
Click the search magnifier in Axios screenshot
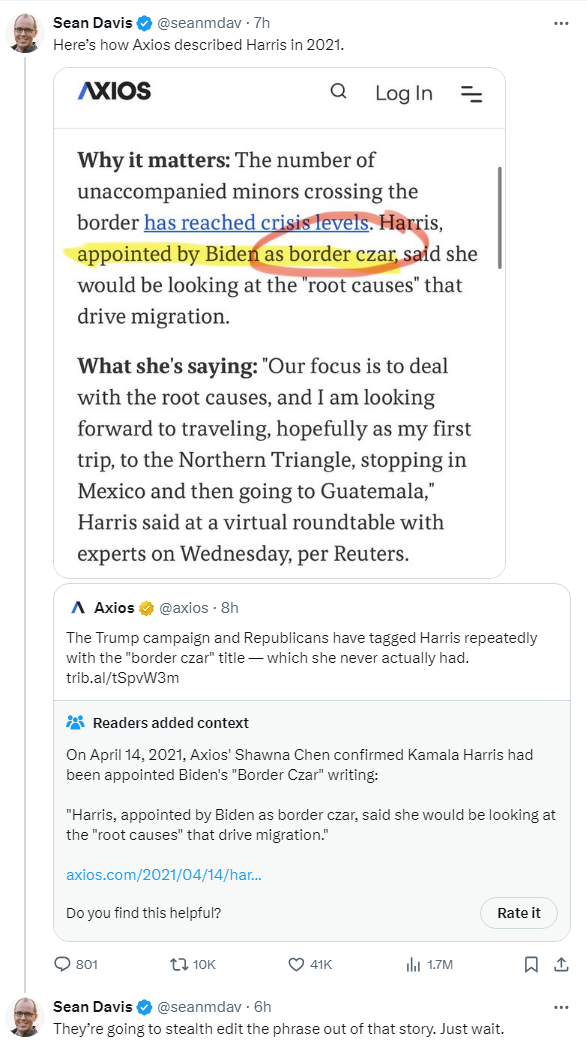(x=338, y=91)
